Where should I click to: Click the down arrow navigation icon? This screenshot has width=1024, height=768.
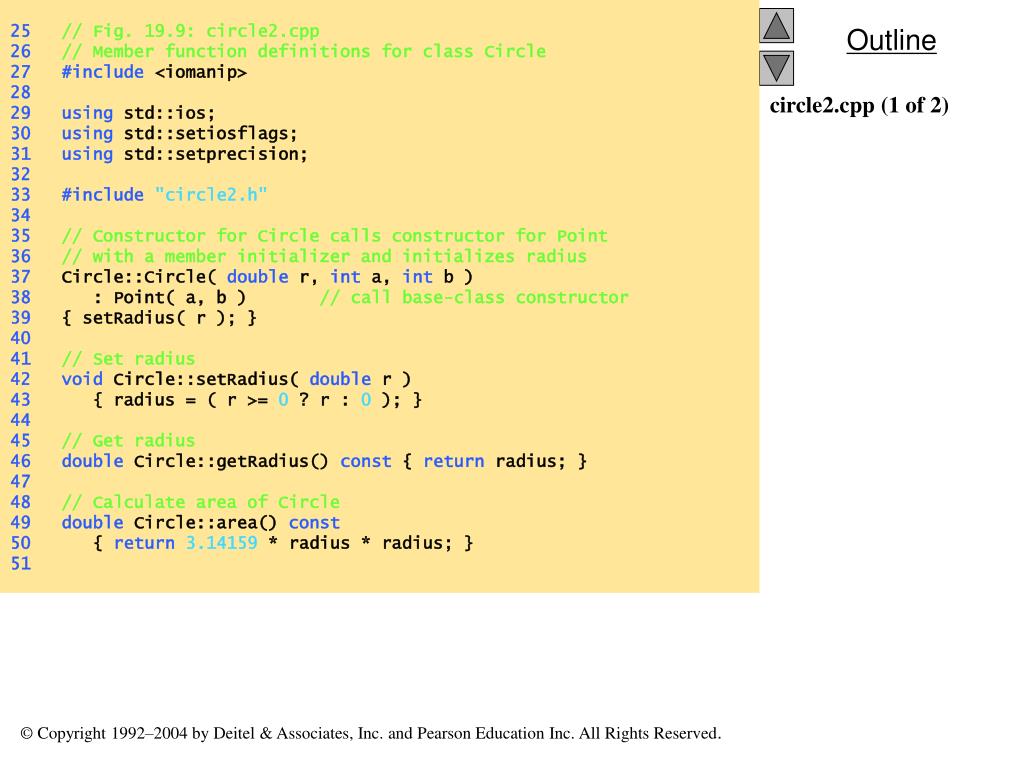(x=776, y=69)
